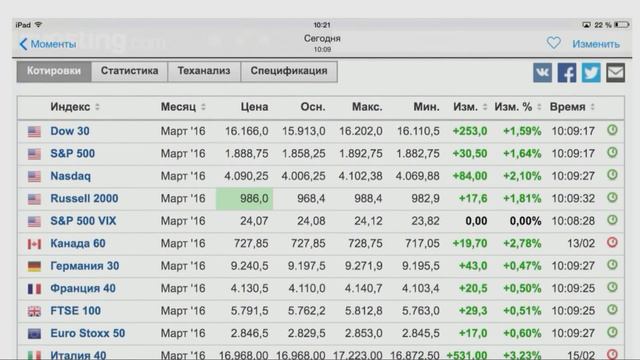Image resolution: width=640 pixels, height=360 pixels.
Task: Open the Euro Stoxx 50 link
Action: 88,333
